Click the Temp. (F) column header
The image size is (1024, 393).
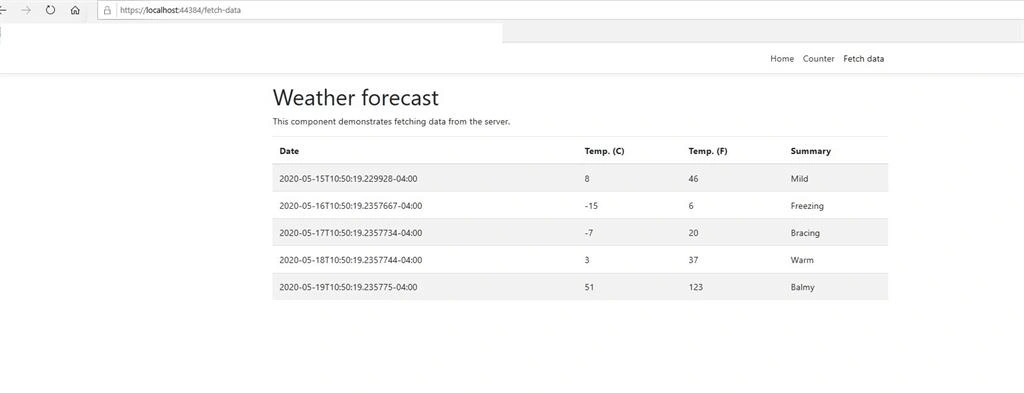(708, 151)
